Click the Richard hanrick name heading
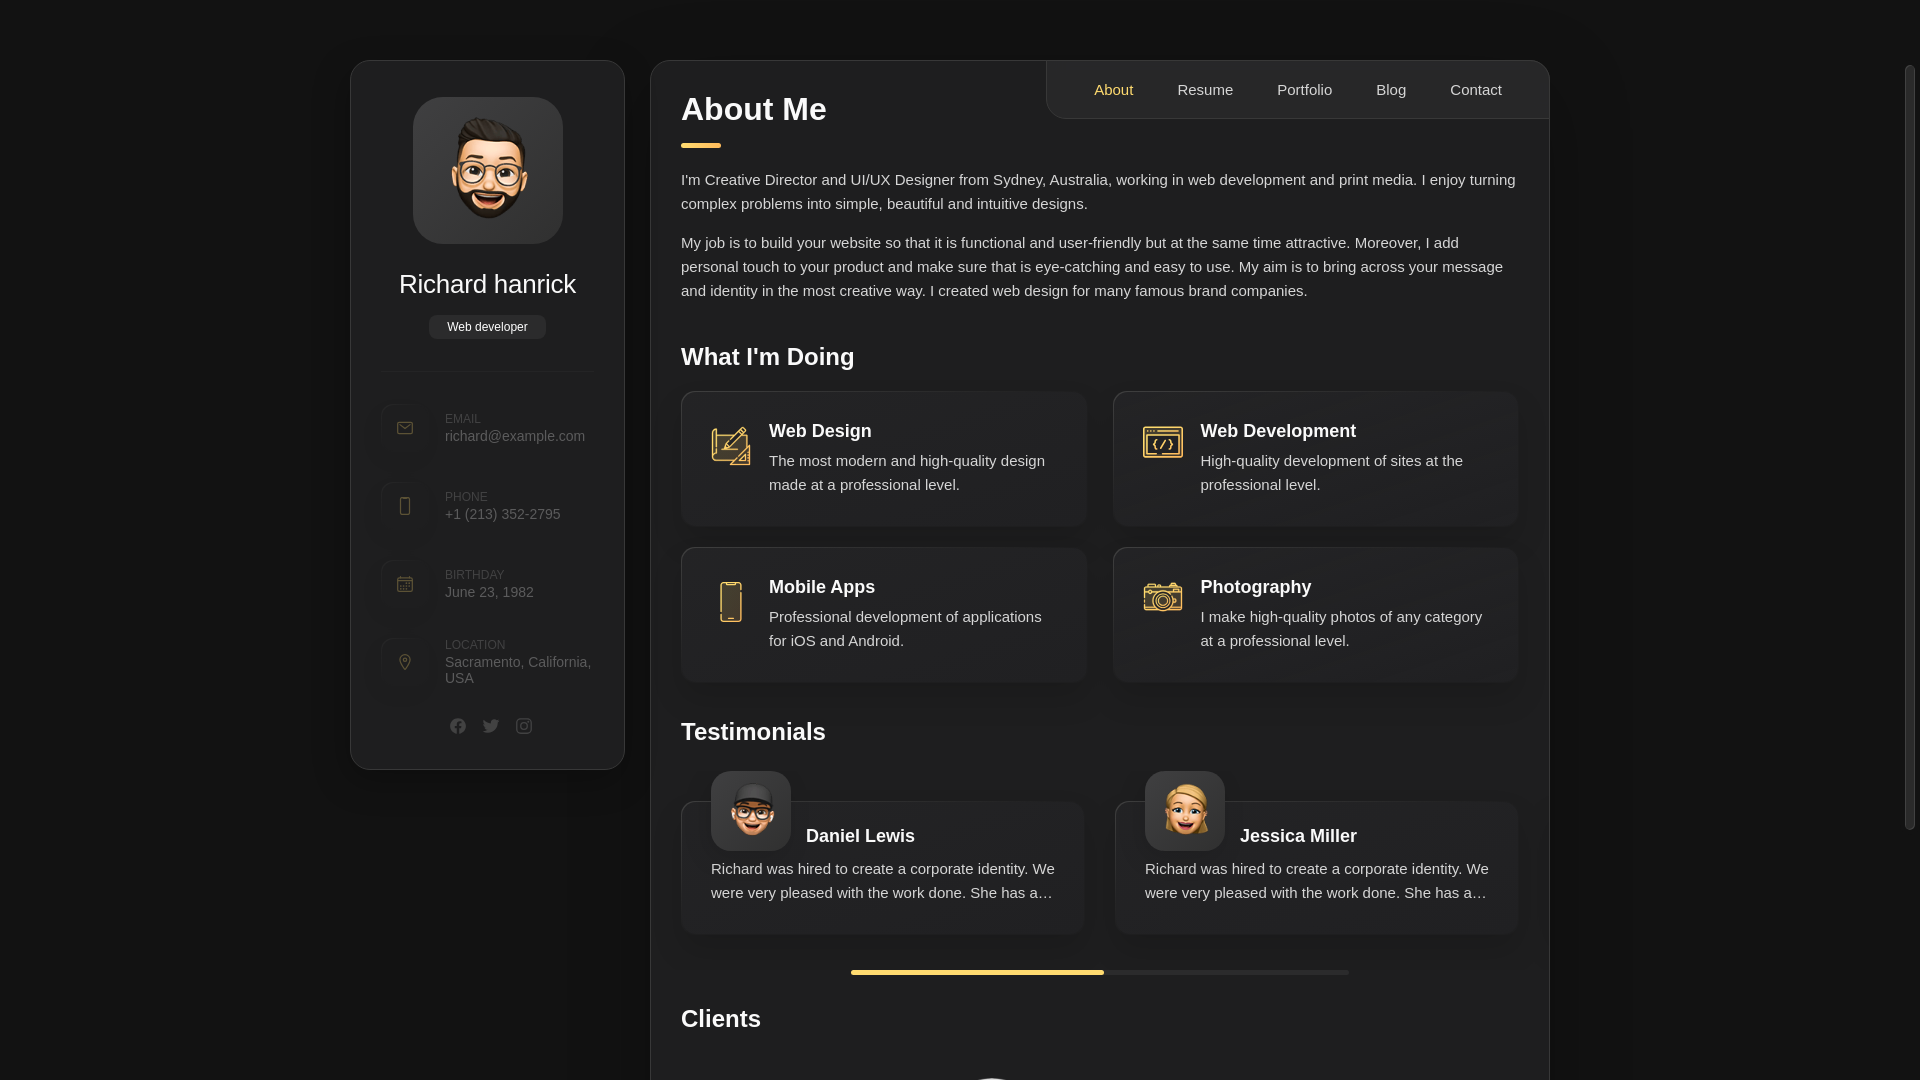Viewport: 1920px width, 1080px height. click(x=487, y=284)
